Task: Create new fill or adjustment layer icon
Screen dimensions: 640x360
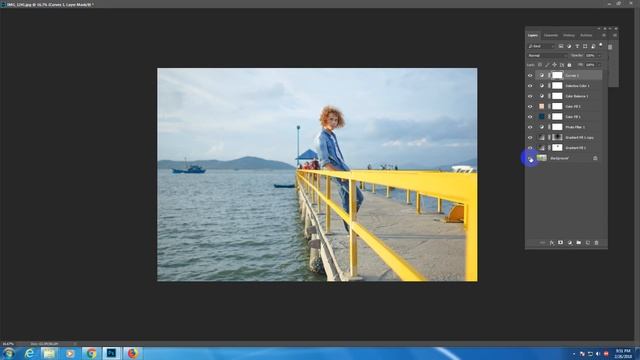Action: (570, 242)
